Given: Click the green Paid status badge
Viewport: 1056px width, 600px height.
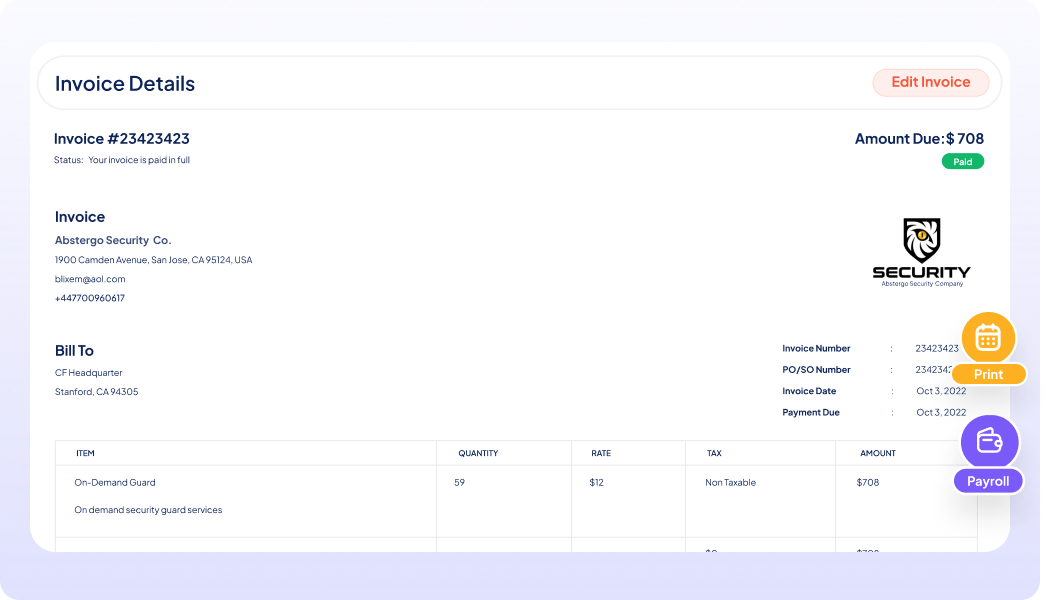Looking at the screenshot, I should pos(962,162).
